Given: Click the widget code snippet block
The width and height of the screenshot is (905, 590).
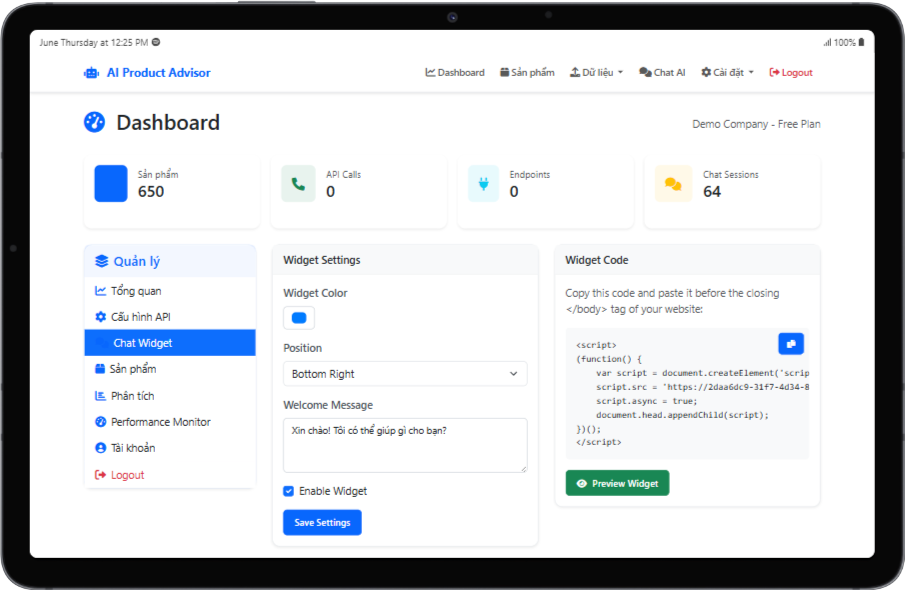Looking at the screenshot, I should pos(687,394).
